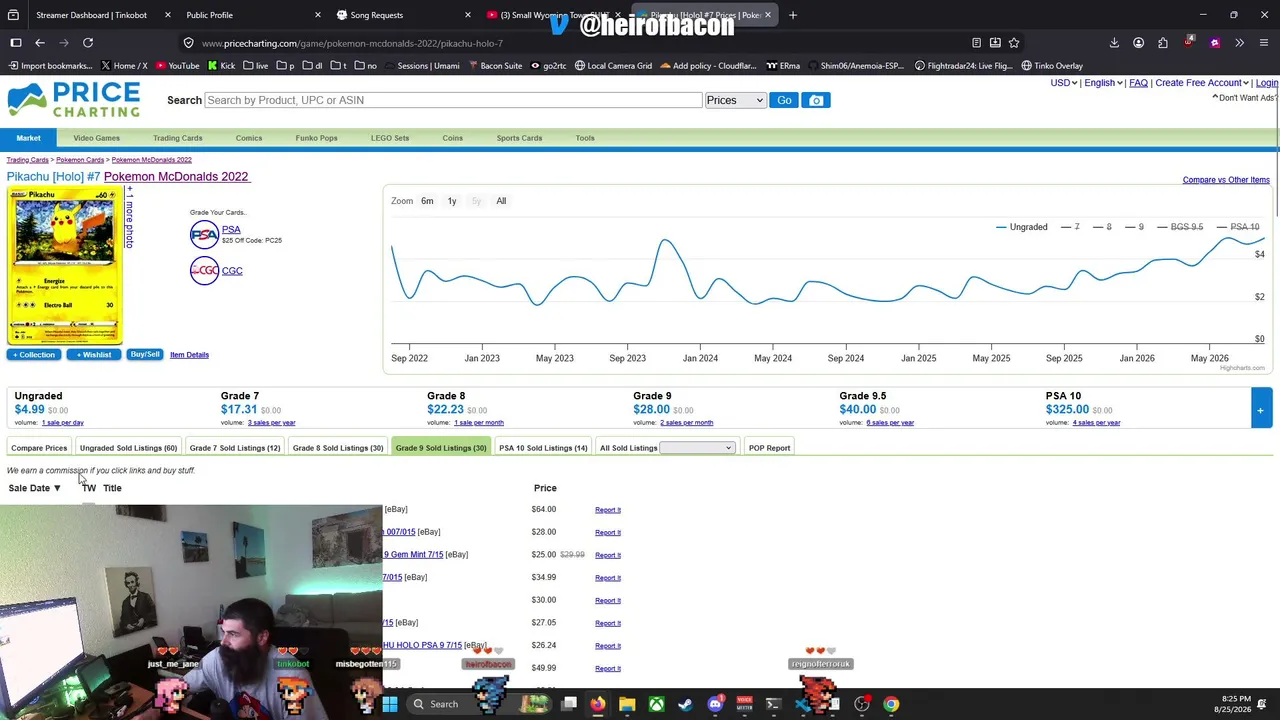Open the browser sidebar panel icon

(16, 43)
